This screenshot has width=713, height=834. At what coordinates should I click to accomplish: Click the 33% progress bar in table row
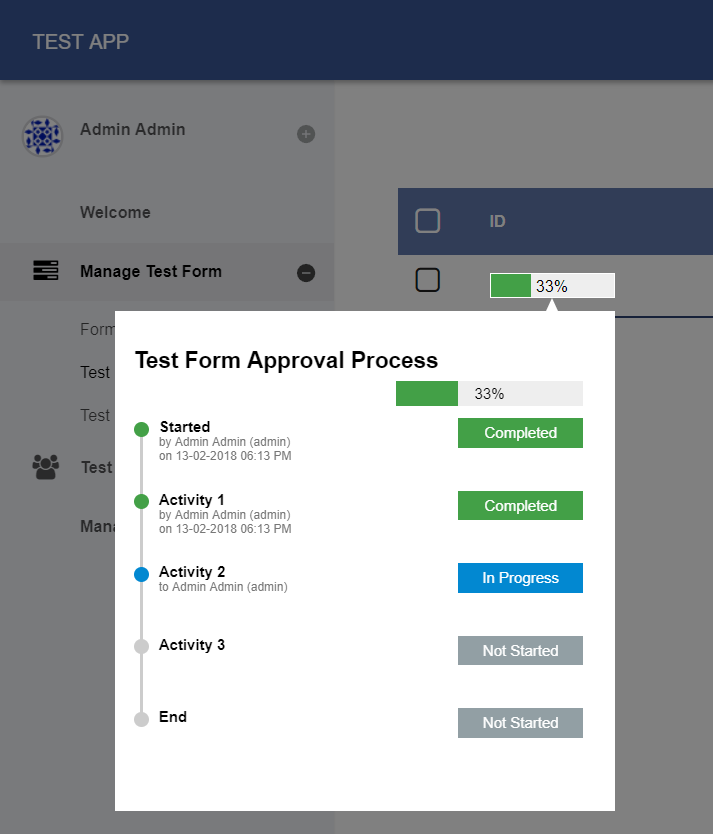click(x=552, y=286)
